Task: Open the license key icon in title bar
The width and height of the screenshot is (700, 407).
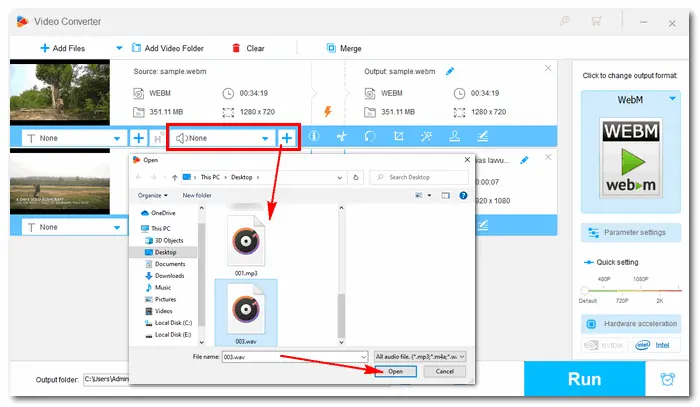Action: tap(565, 21)
